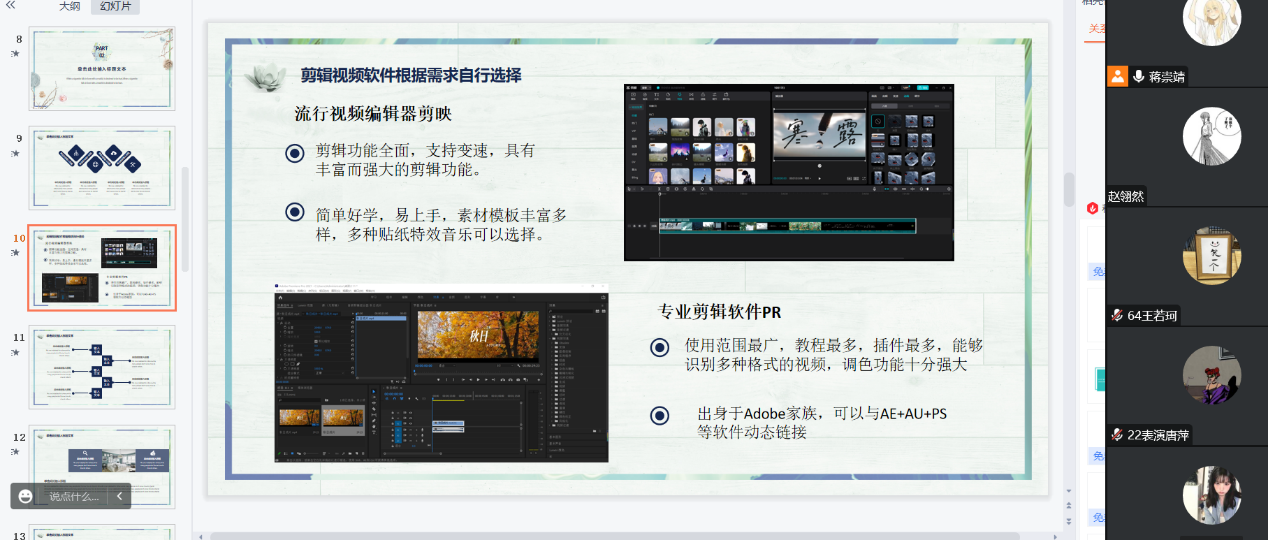Viewport: 1268px width, 540px height.
Task: Switch to the 幻灯片 slides tab
Action: 115,6
